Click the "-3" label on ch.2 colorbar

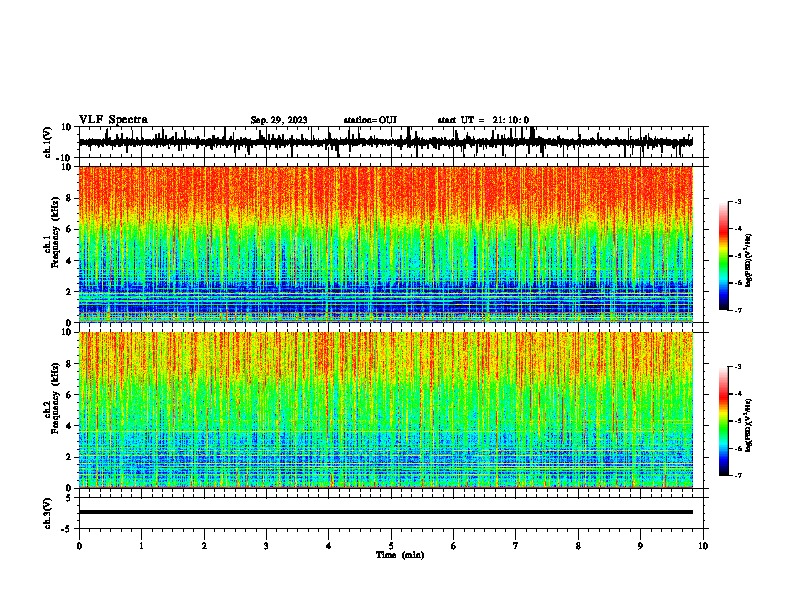click(738, 367)
